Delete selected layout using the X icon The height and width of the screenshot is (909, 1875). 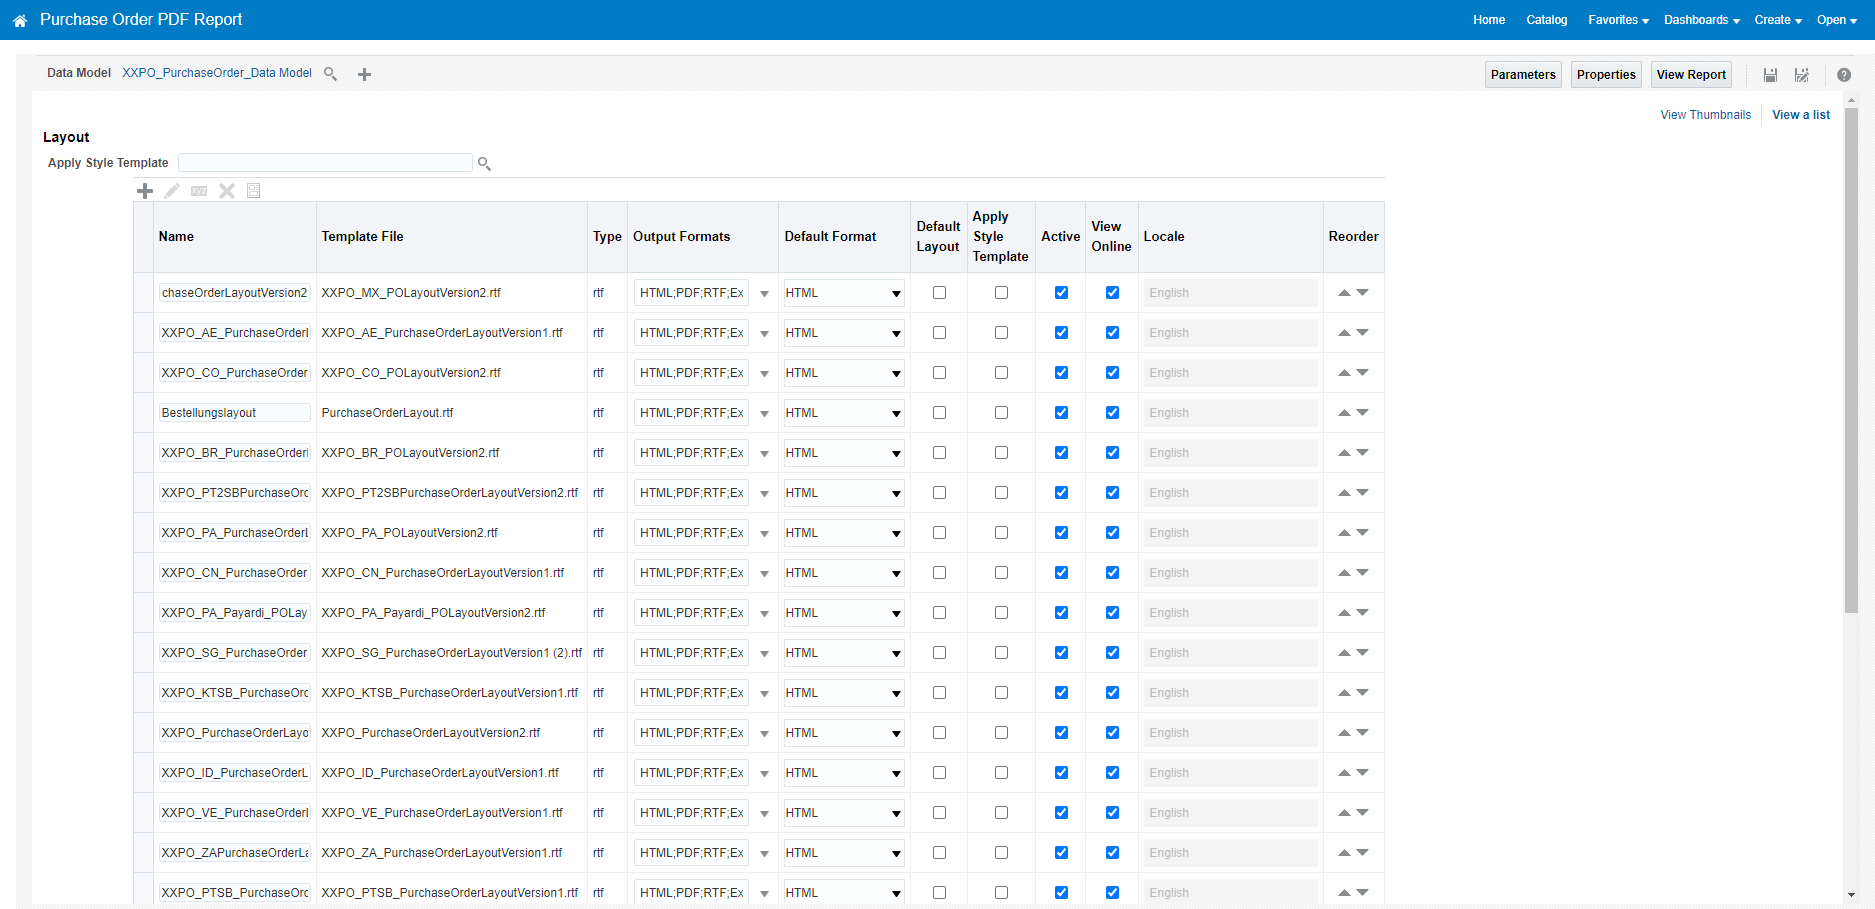coord(226,190)
